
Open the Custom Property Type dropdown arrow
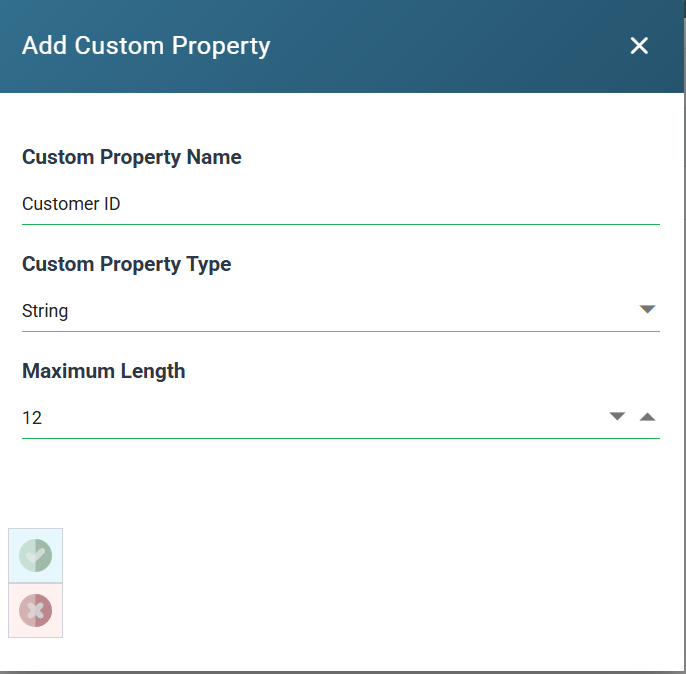[x=647, y=309]
